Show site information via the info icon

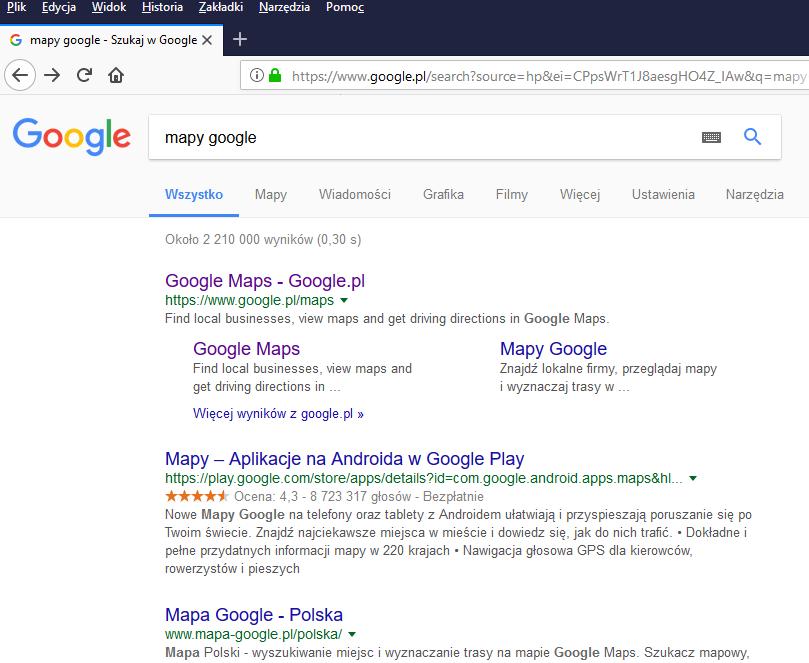(x=256, y=75)
